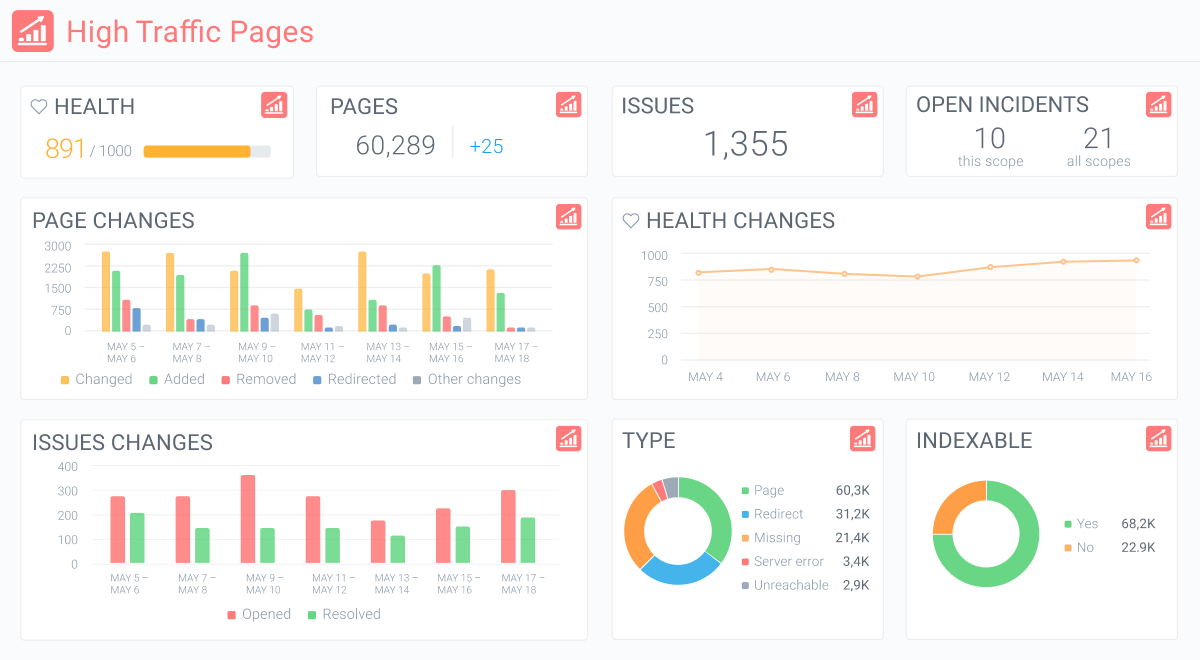Toggle the Removed legend in Page Changes
The height and width of the screenshot is (660, 1200).
263,379
